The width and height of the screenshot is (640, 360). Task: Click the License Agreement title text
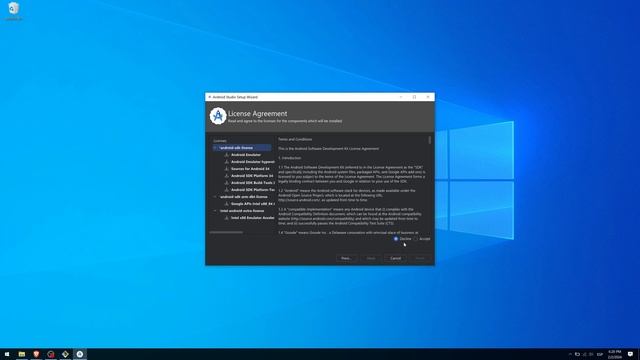coord(258,114)
